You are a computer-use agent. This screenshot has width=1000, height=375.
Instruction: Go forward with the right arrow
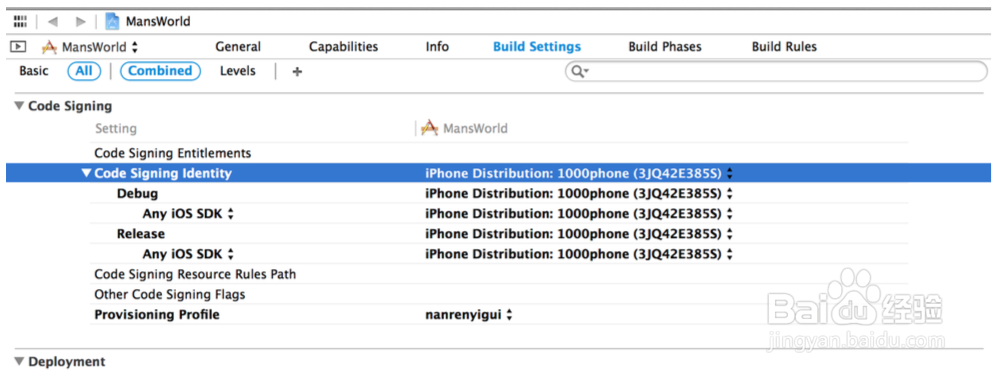pos(80,22)
